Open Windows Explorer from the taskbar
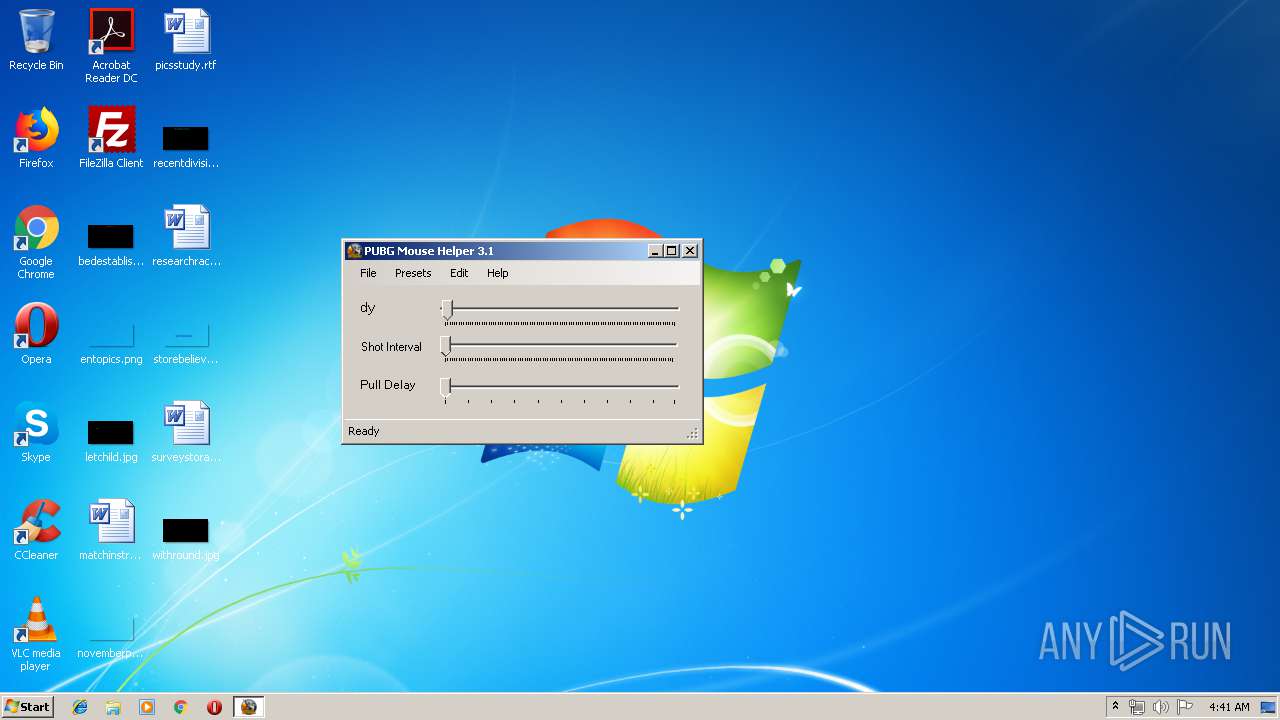 click(113, 707)
